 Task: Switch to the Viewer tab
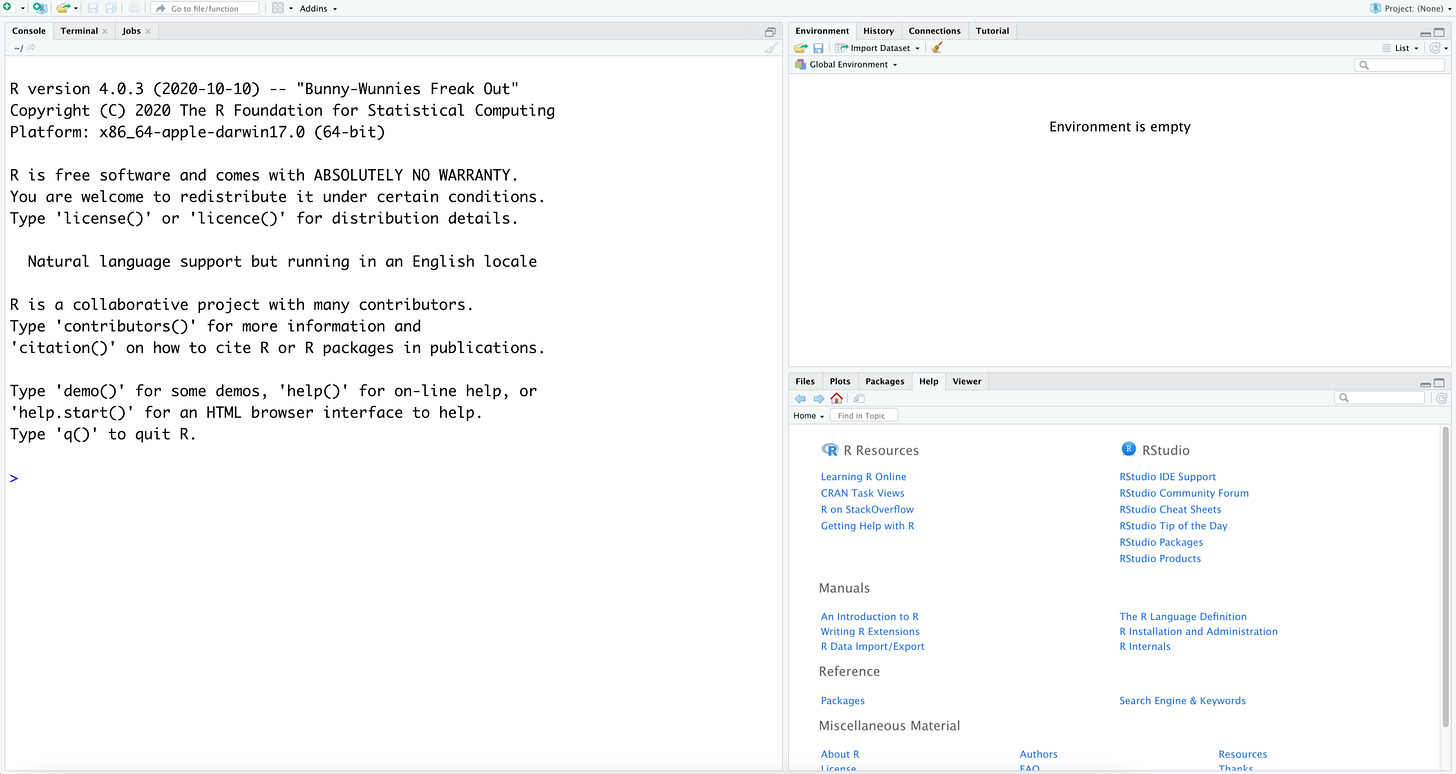pos(967,381)
